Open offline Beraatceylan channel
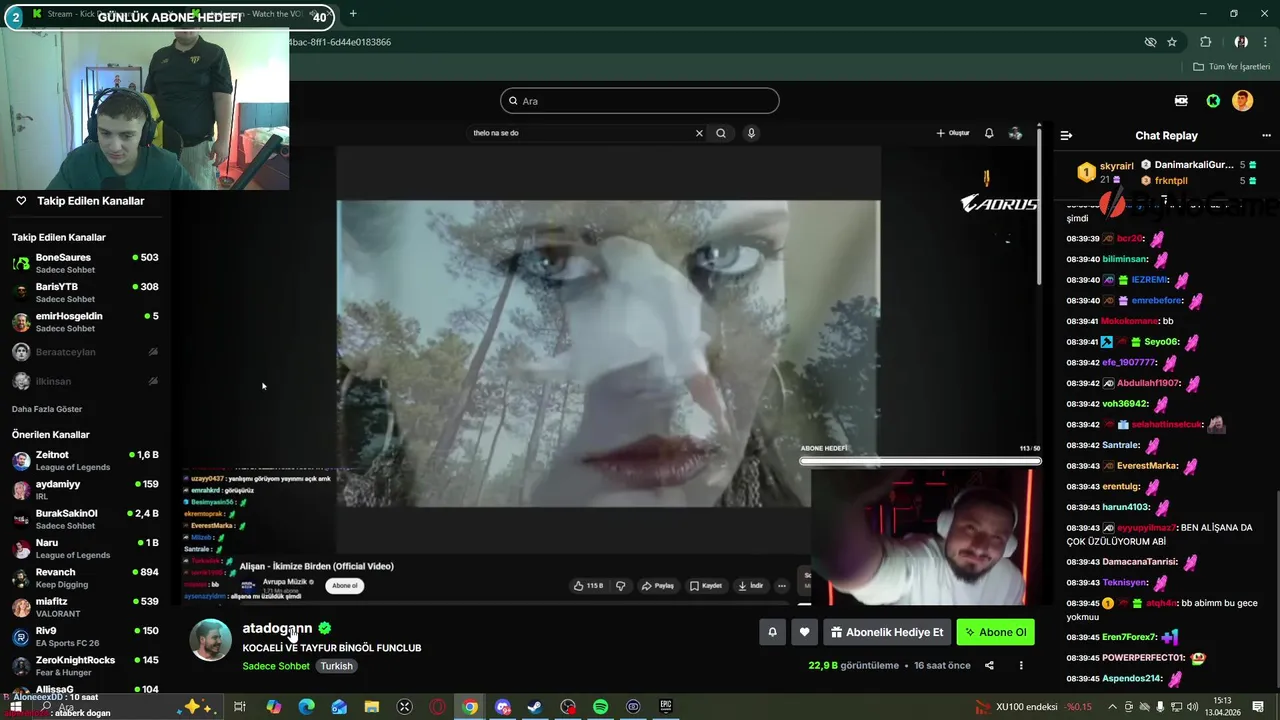This screenshot has height=720, width=1280. point(85,352)
